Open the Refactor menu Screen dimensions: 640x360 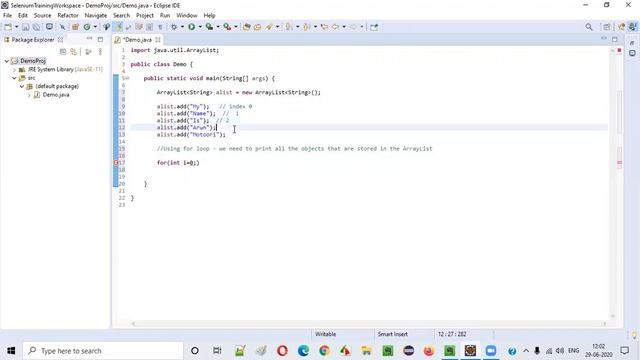(x=68, y=16)
